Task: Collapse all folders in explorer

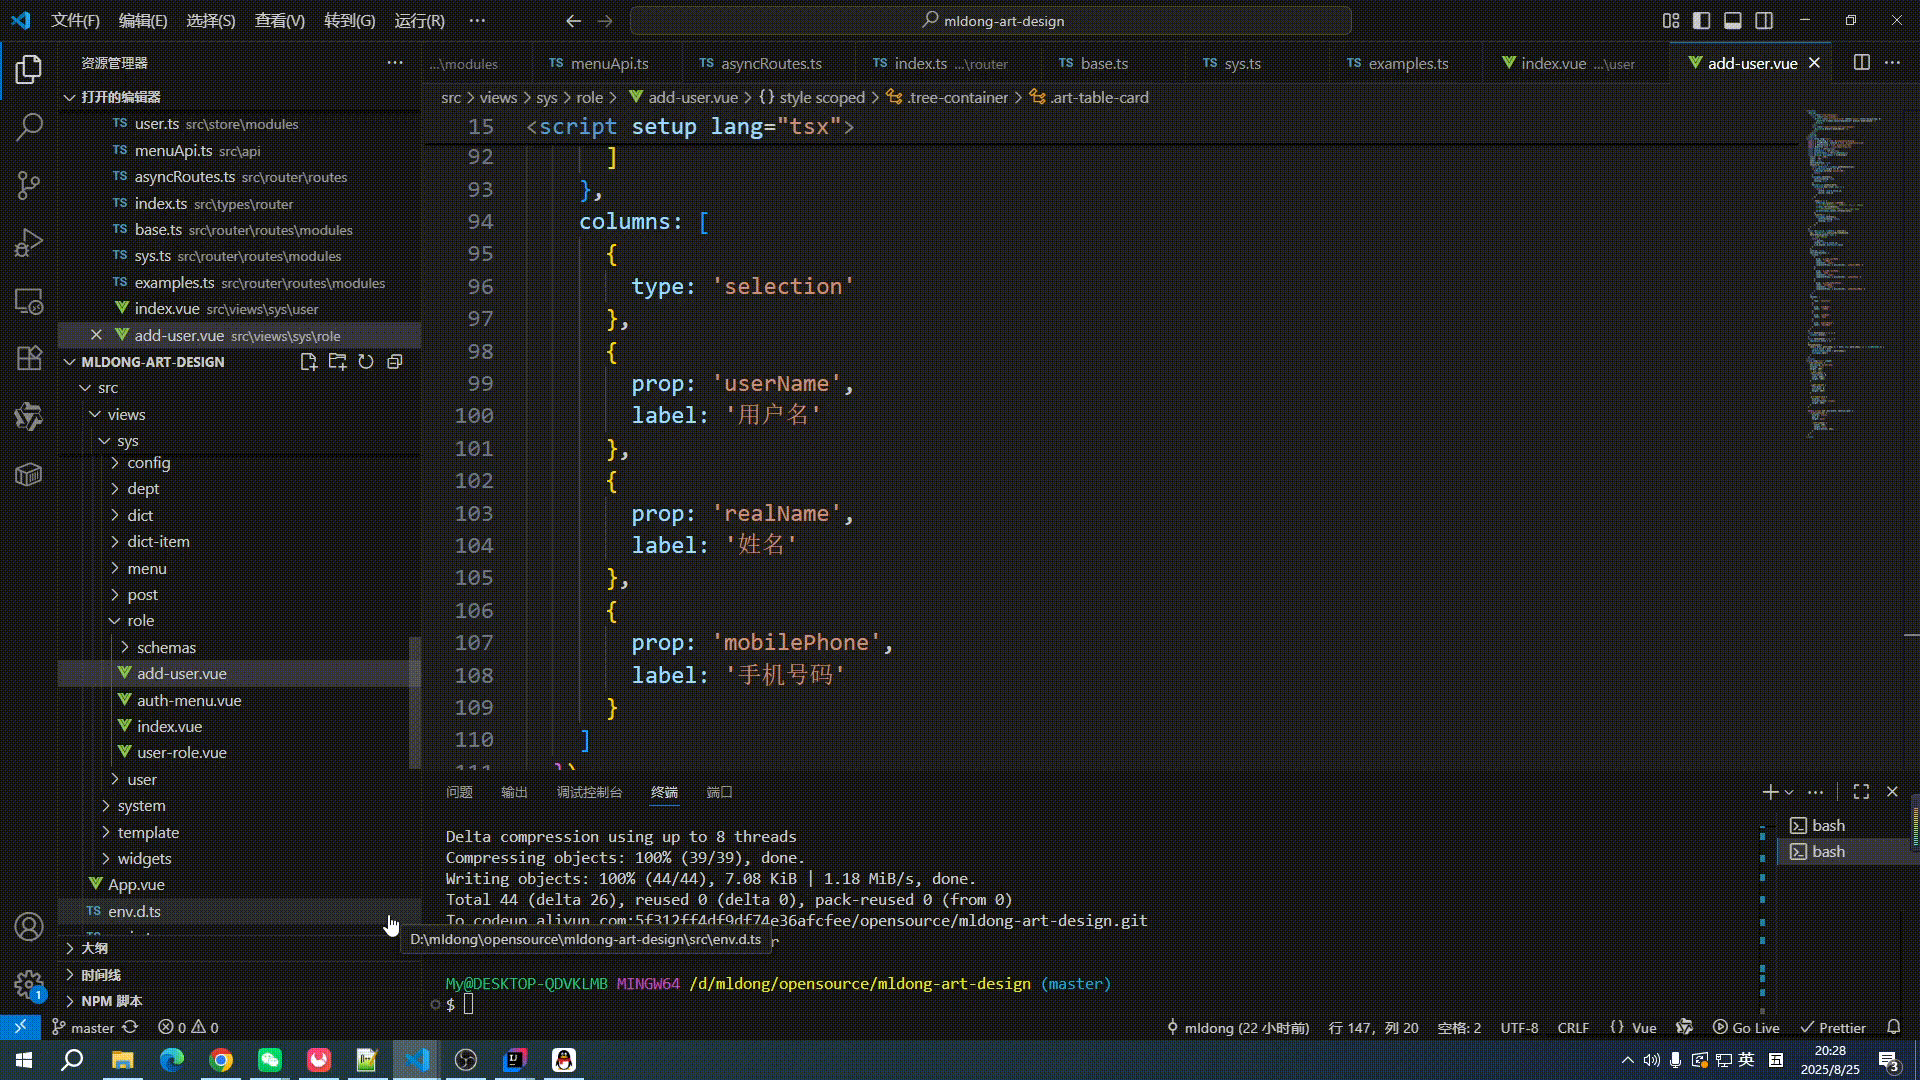Action: (x=395, y=362)
